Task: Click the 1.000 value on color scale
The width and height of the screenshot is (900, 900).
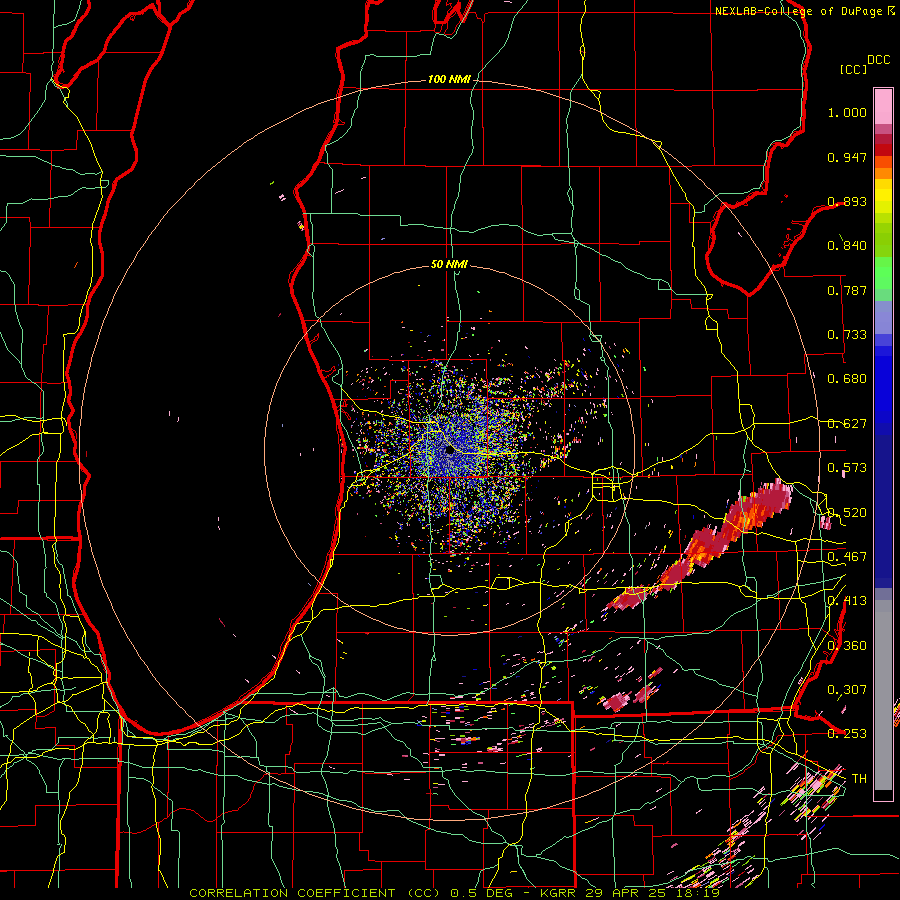Action: [x=847, y=112]
